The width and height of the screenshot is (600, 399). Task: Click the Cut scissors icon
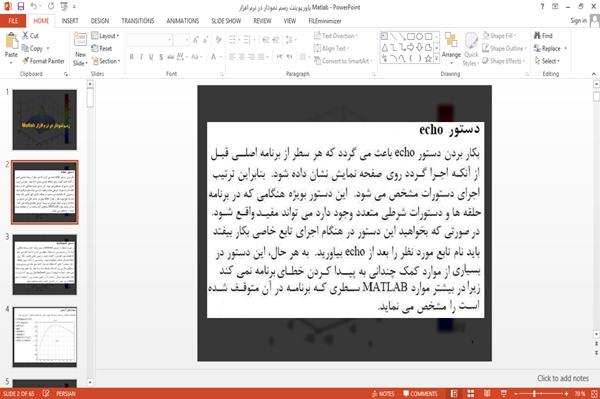coord(25,36)
